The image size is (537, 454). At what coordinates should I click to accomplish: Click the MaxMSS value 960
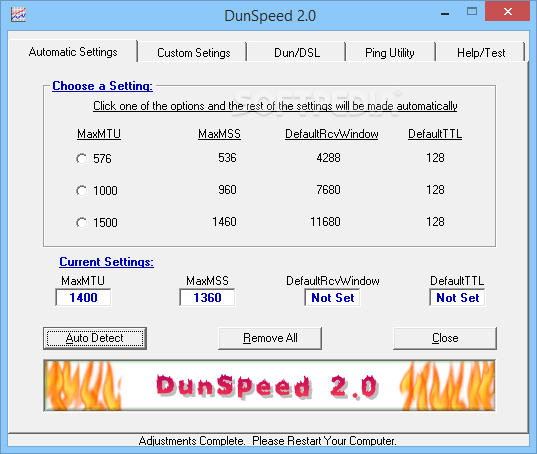[x=227, y=190]
